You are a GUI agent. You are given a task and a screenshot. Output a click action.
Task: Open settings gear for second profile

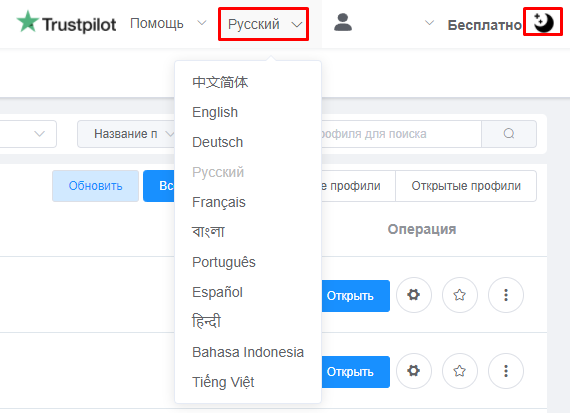[414, 371]
